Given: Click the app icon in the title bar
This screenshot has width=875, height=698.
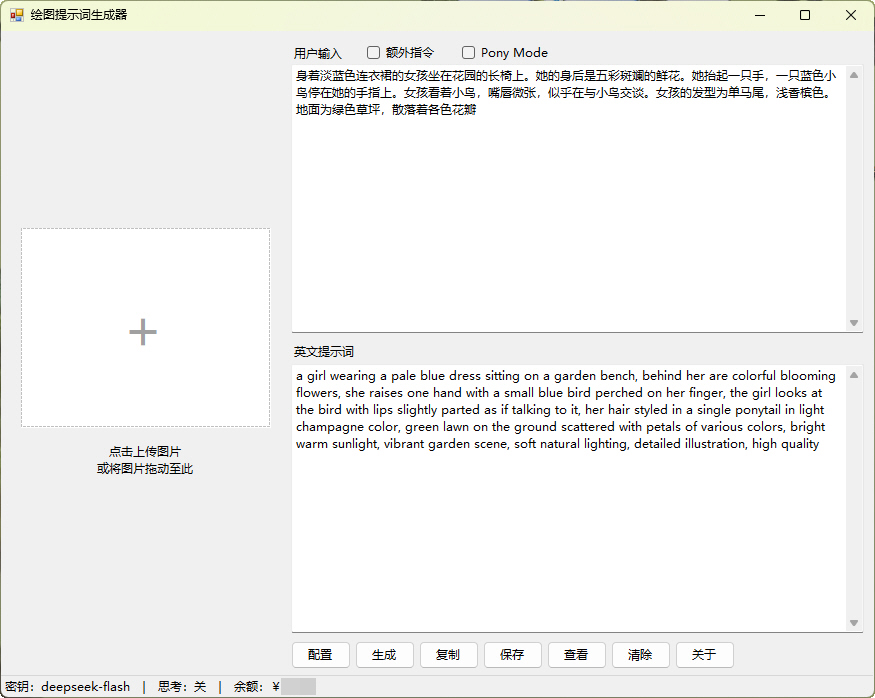Looking at the screenshot, I should tap(17, 15).
